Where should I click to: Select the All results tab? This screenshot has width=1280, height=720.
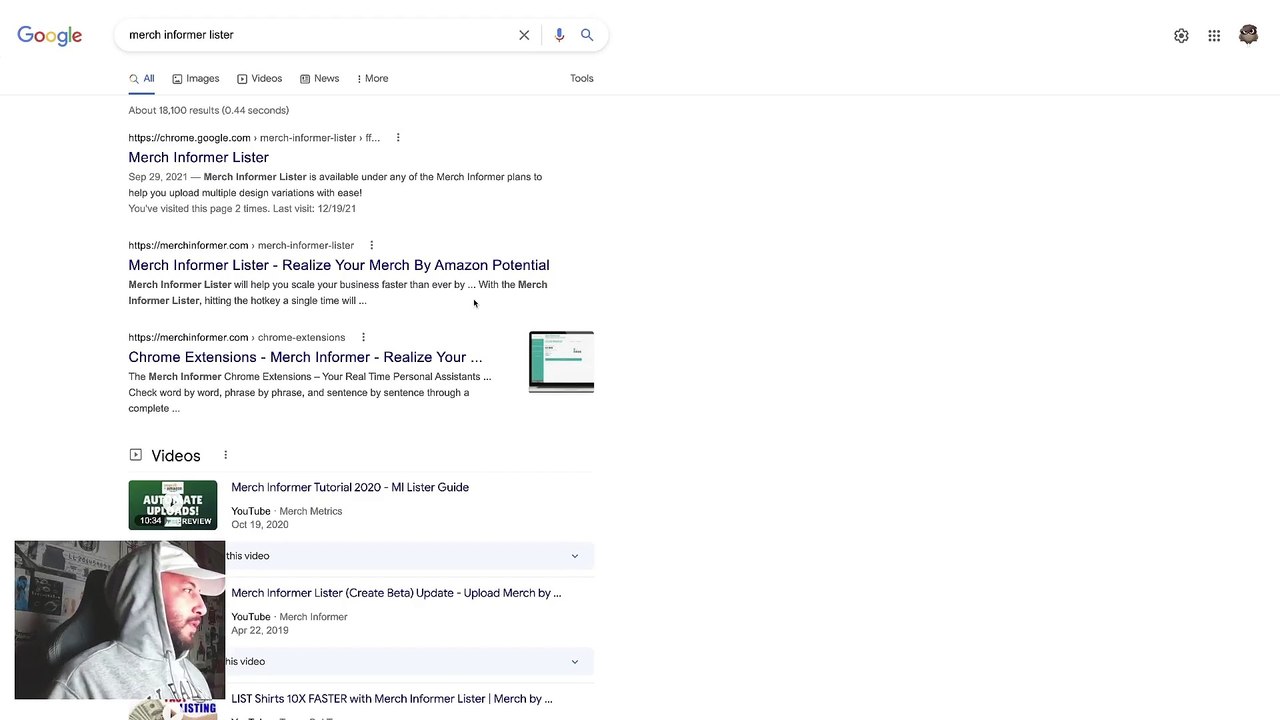[x=141, y=78]
